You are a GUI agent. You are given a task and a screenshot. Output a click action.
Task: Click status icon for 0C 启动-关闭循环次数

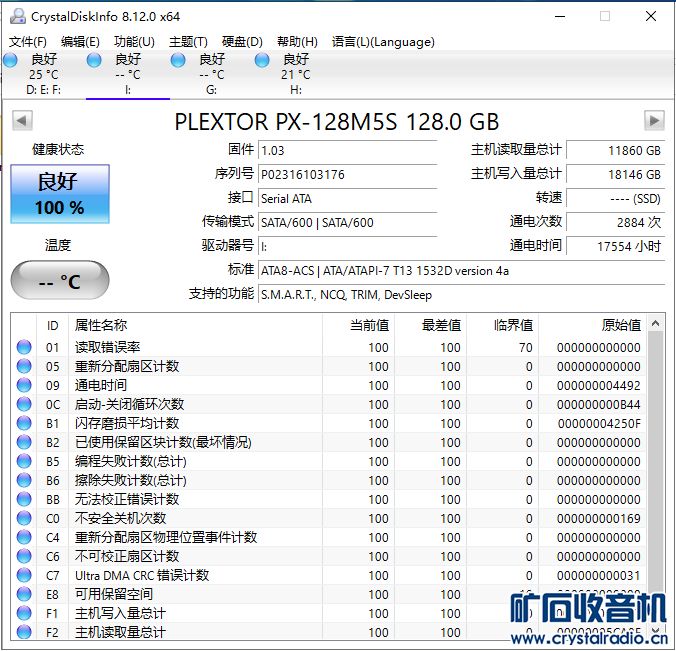click(x=24, y=404)
